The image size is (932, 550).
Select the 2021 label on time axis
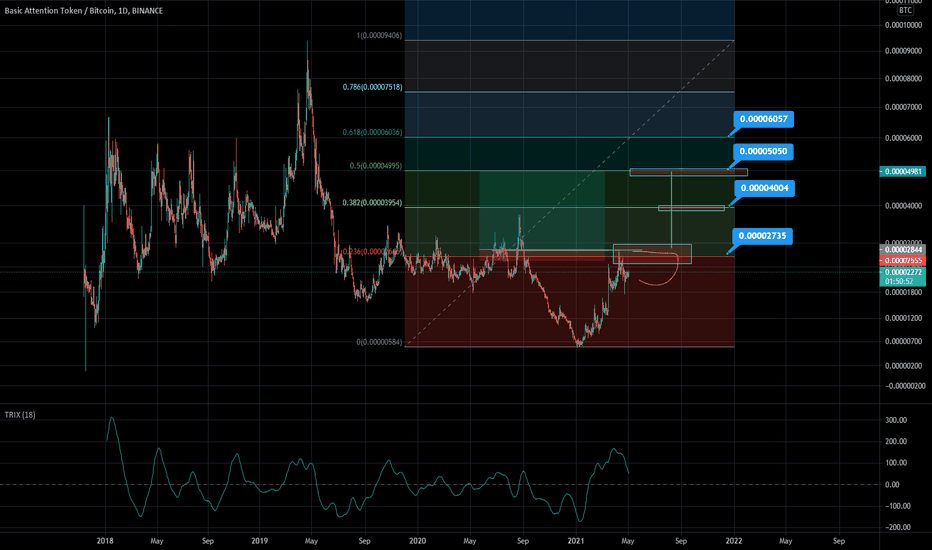(x=575, y=541)
